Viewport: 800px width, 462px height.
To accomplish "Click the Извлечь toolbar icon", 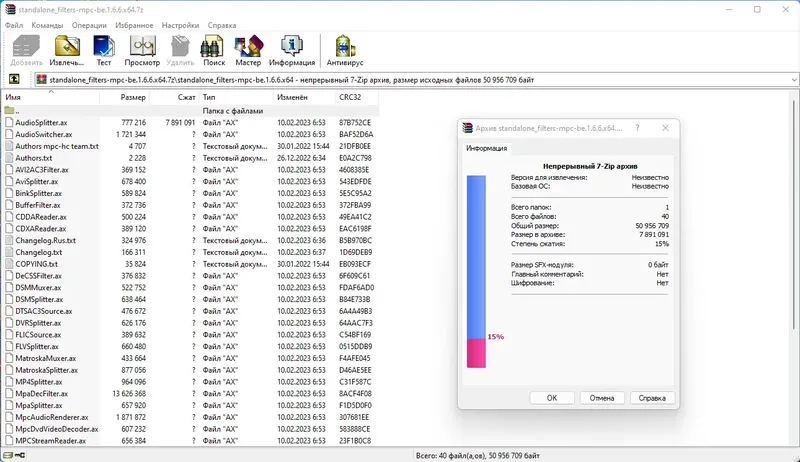I will [67, 50].
